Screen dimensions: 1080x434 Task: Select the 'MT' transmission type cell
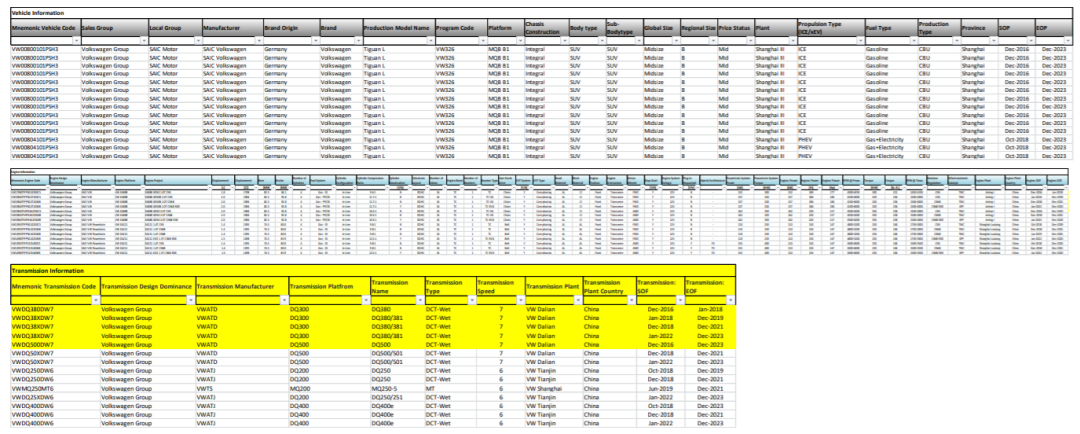(450, 389)
